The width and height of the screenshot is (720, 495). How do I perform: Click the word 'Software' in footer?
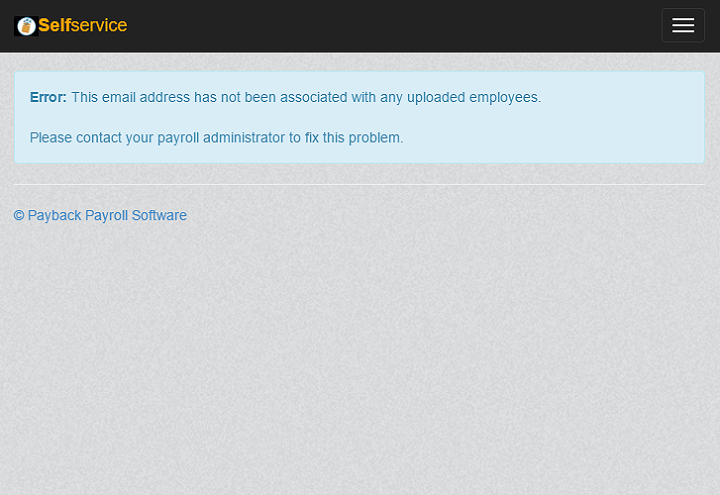158,216
